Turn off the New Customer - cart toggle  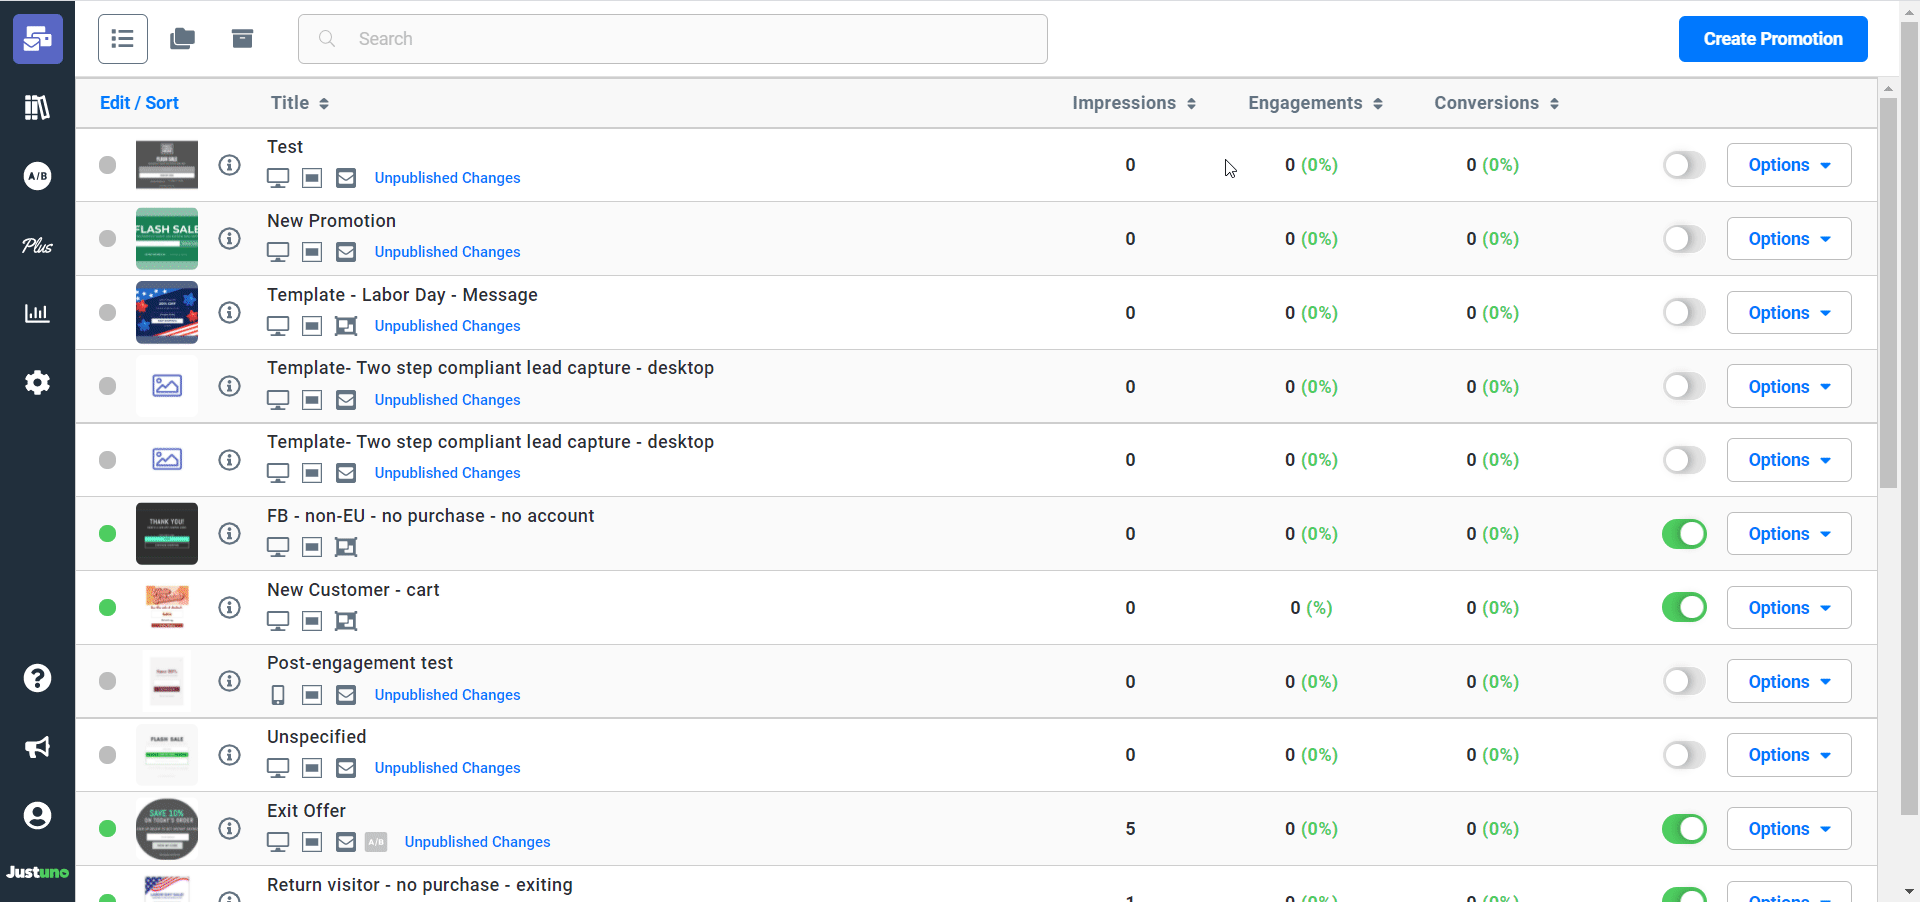[x=1684, y=607]
